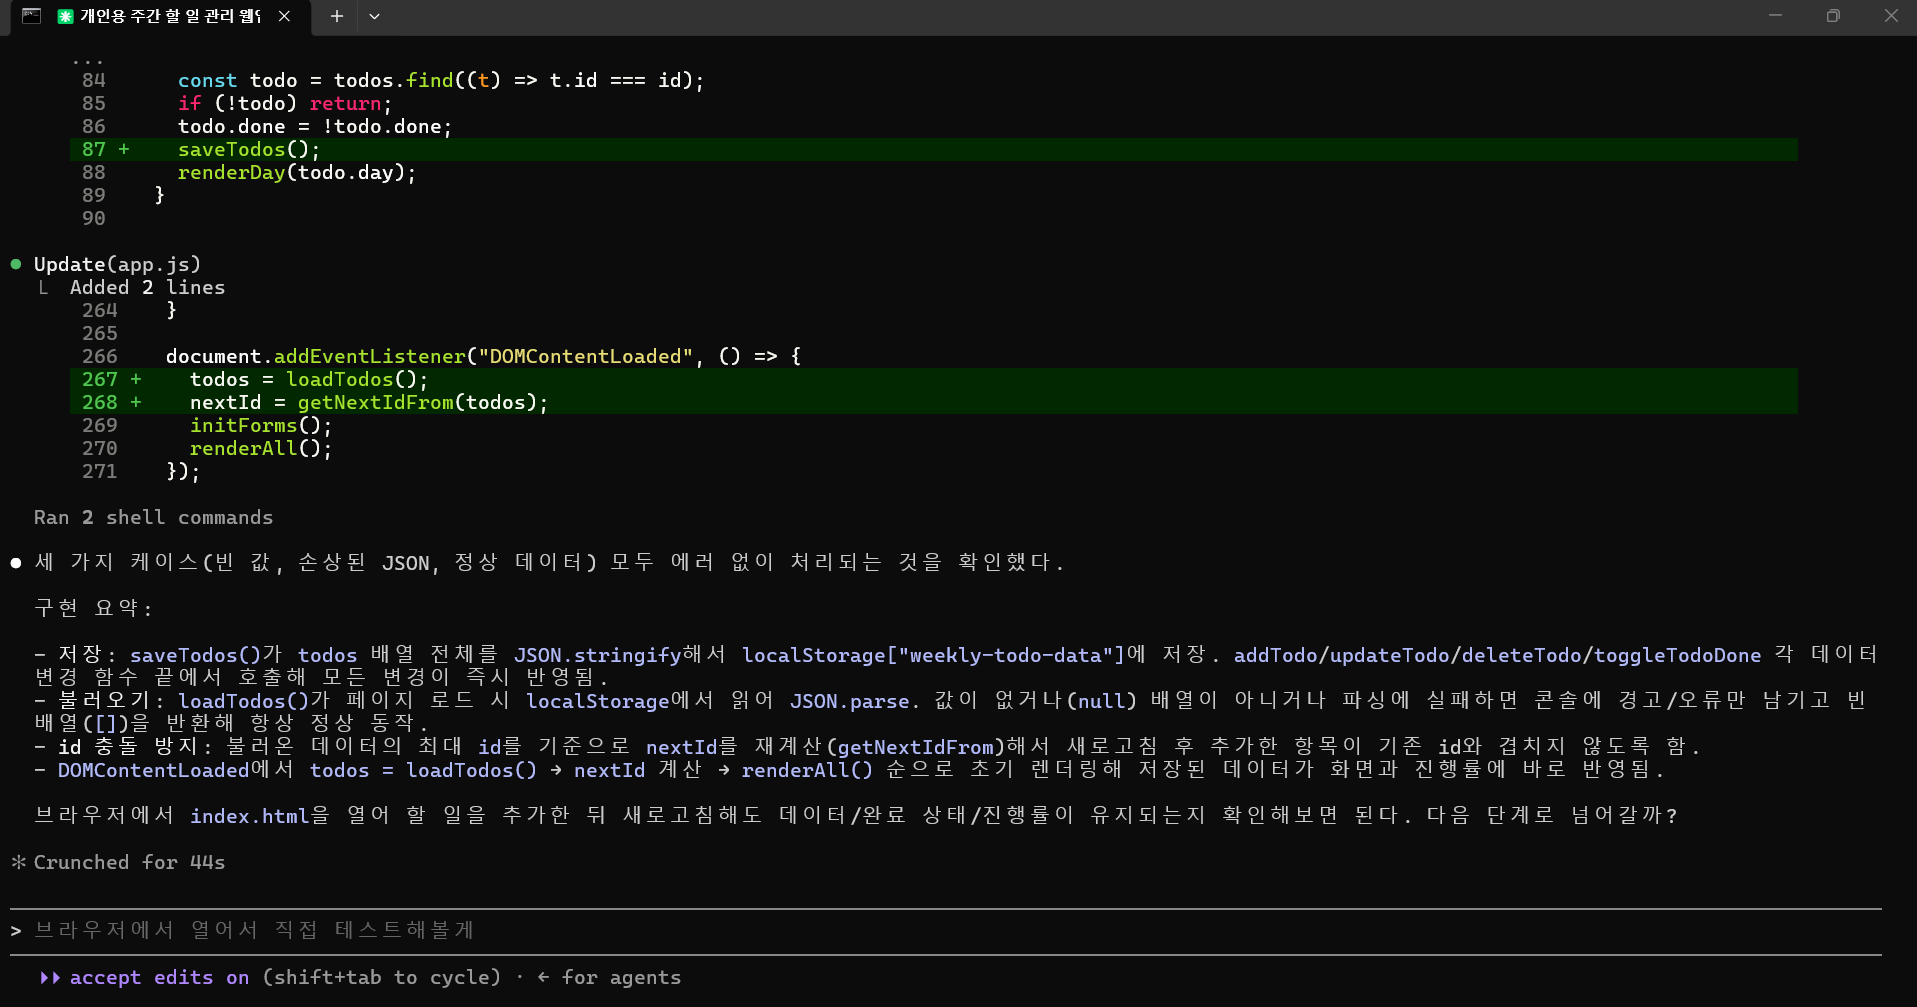Click the double-arrow icon before accept edits

[x=50, y=977]
